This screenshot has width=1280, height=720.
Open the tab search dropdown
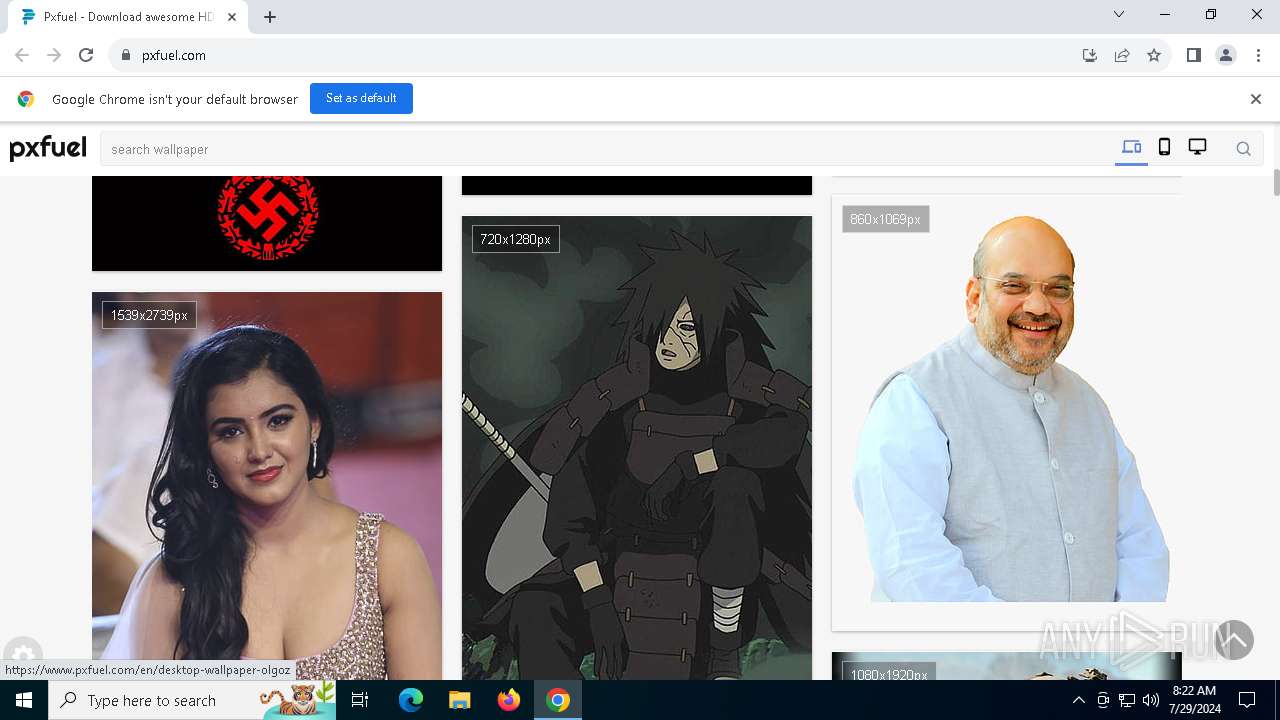[1119, 14]
